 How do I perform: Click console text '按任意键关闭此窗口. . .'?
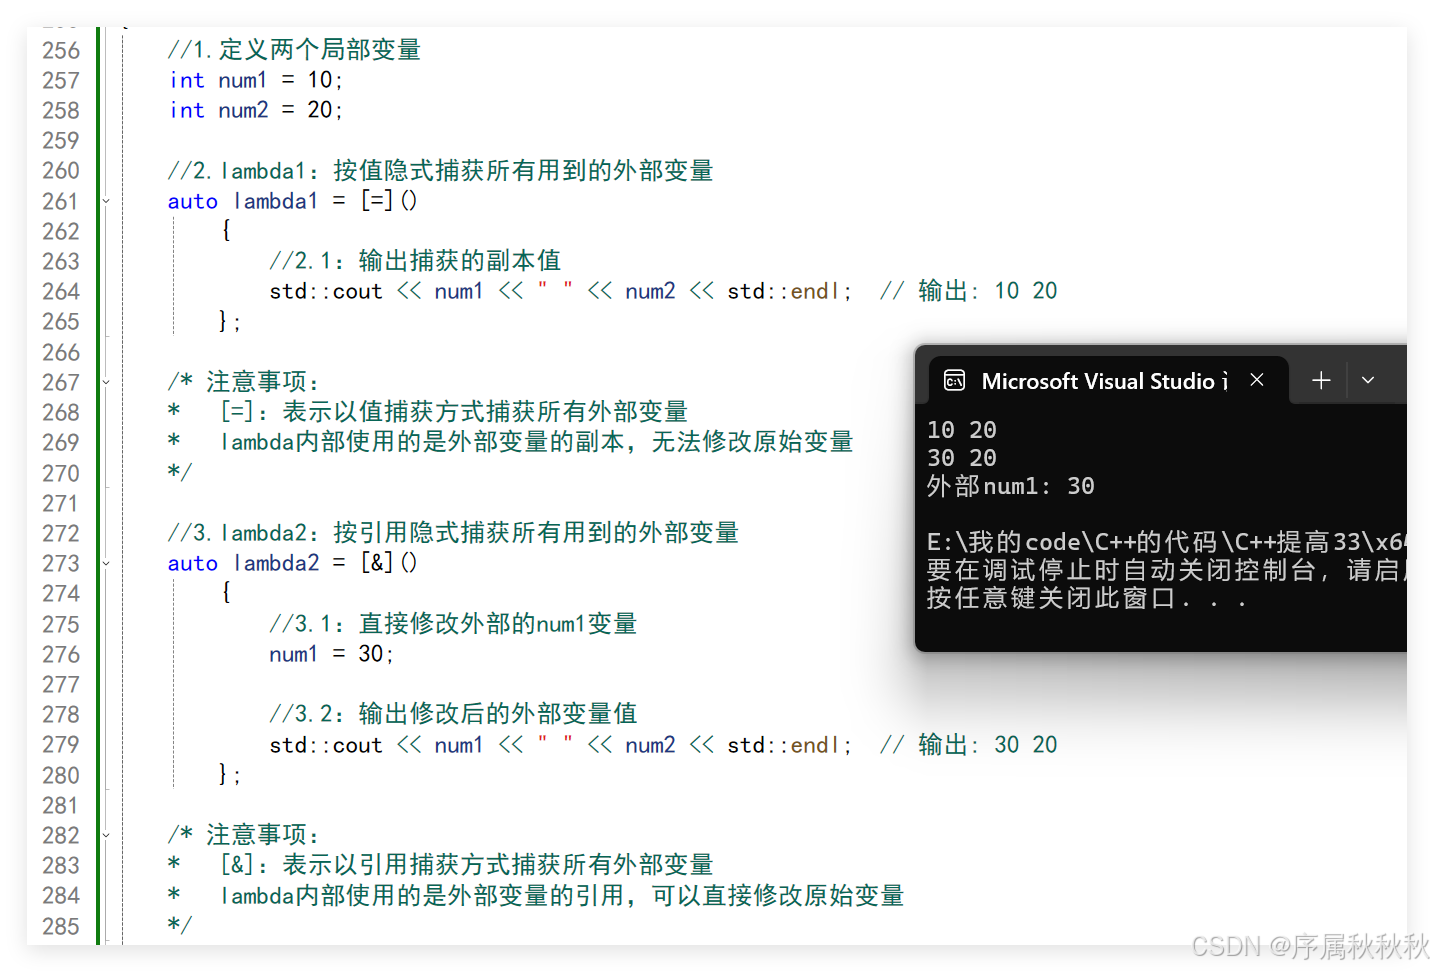click(x=1087, y=598)
